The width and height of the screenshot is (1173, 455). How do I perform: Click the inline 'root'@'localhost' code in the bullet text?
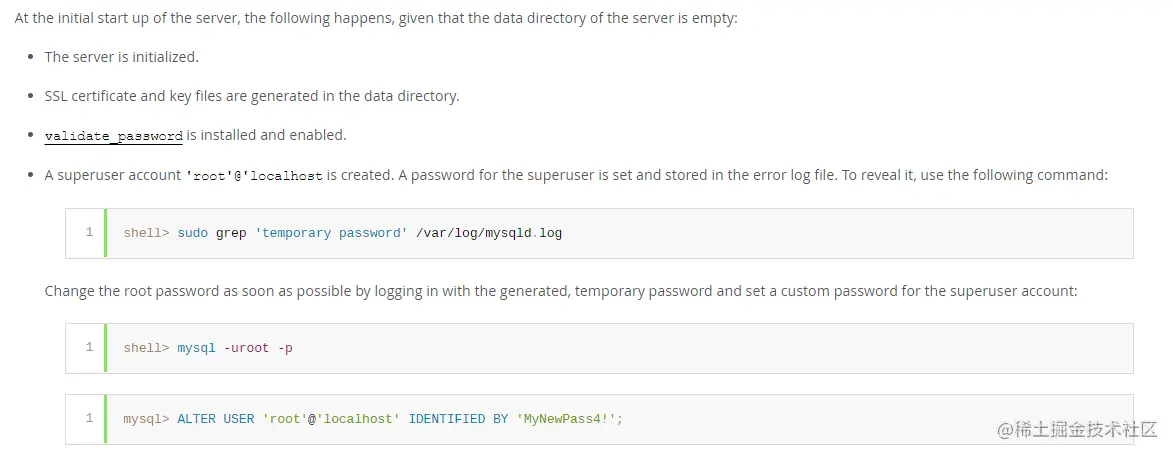(254, 175)
